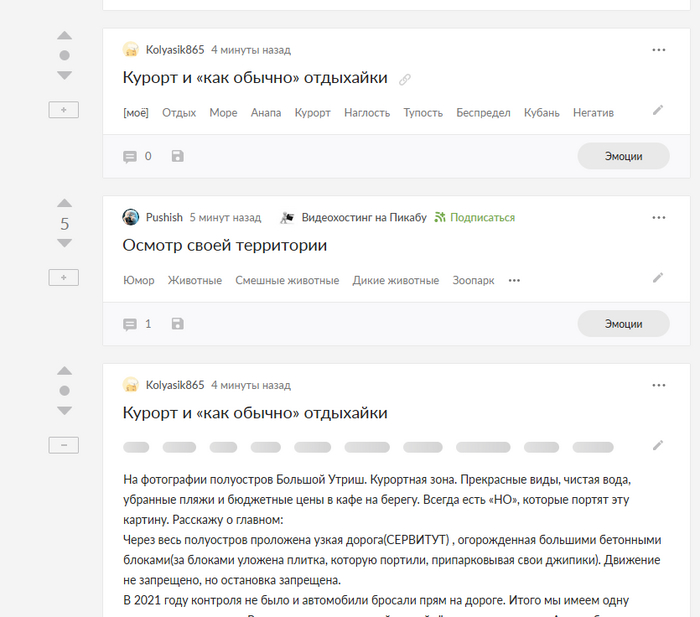Open 'Видеохостинг на Пикабу' community

(364, 217)
